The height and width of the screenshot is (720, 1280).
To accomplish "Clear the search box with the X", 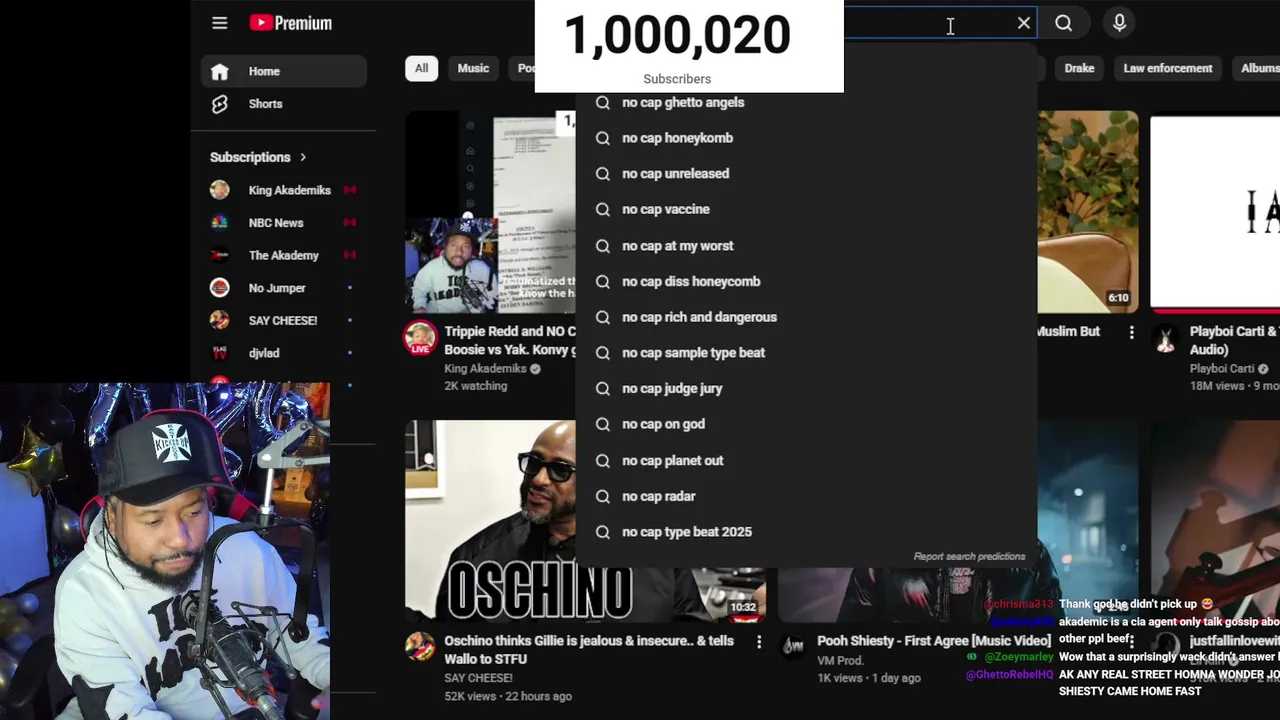I will 1024,23.
